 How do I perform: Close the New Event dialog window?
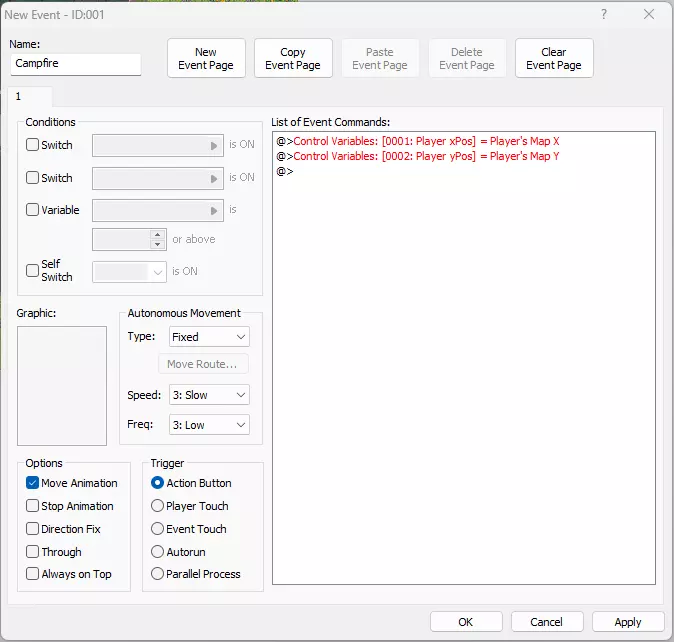[x=649, y=15]
